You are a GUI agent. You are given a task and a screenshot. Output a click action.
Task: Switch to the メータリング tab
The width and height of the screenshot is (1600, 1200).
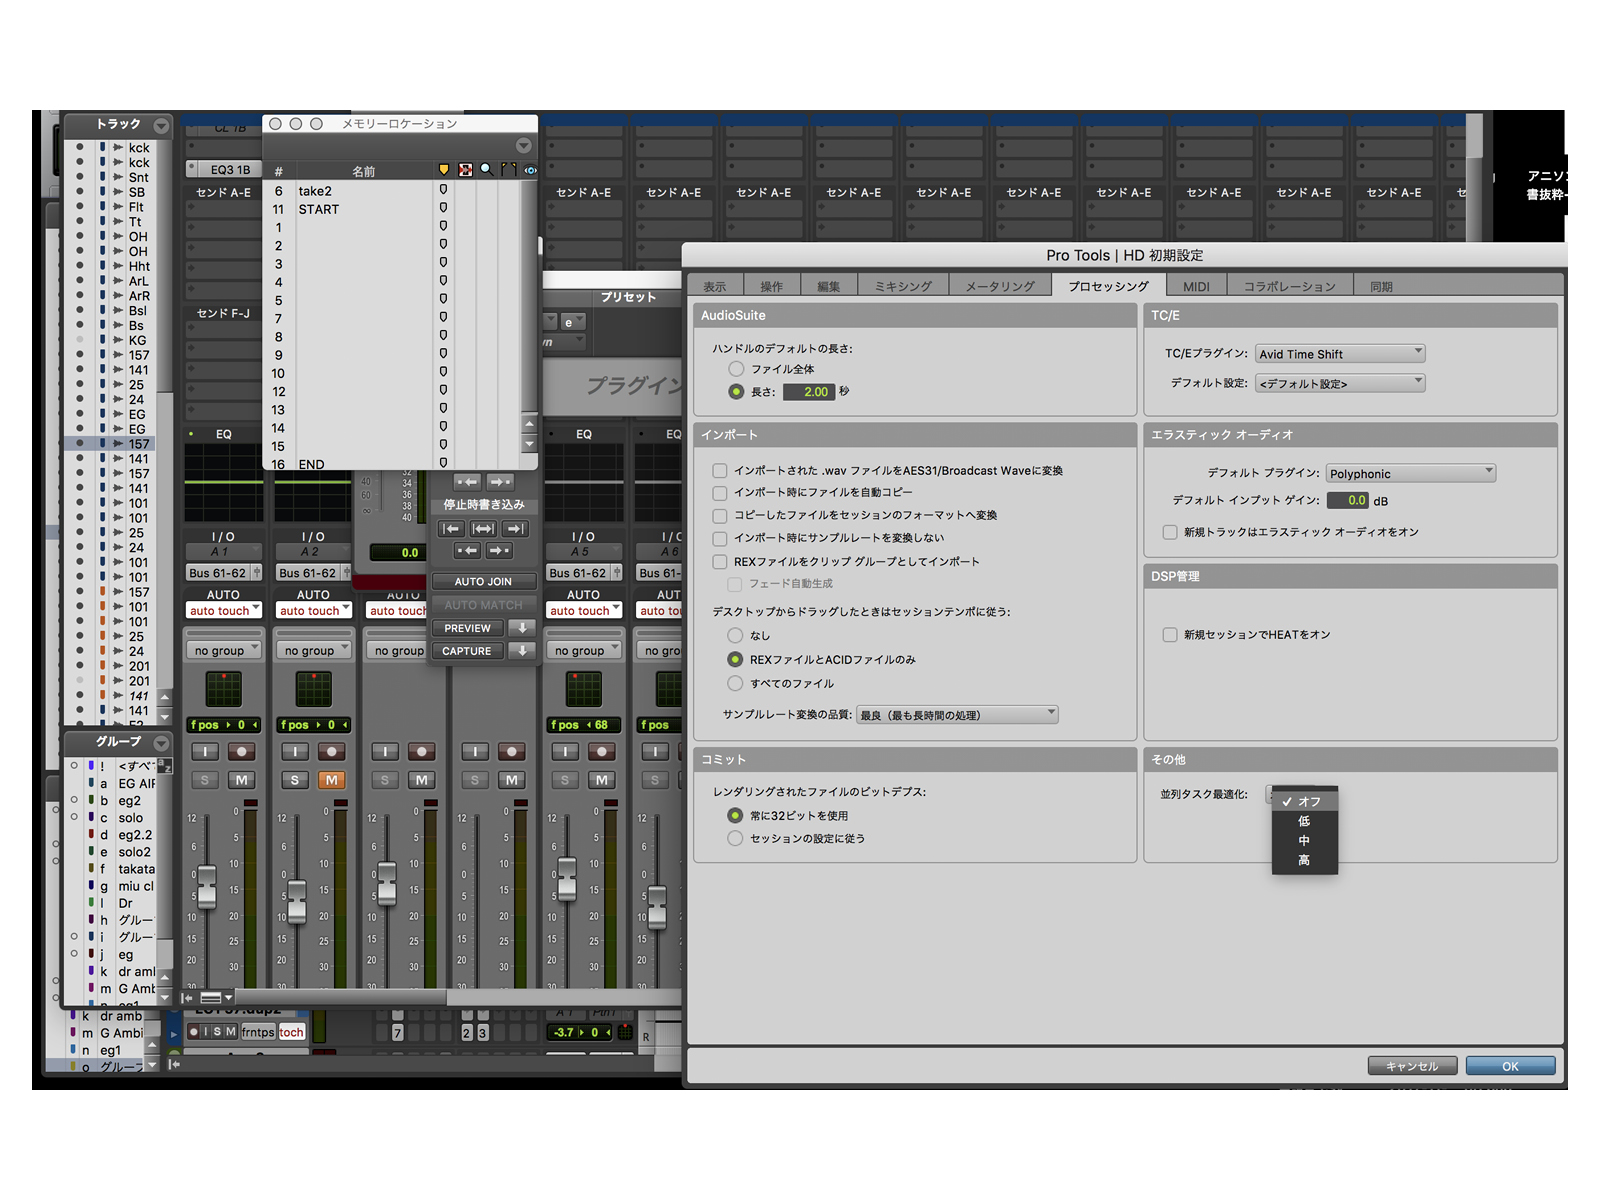point(1000,286)
